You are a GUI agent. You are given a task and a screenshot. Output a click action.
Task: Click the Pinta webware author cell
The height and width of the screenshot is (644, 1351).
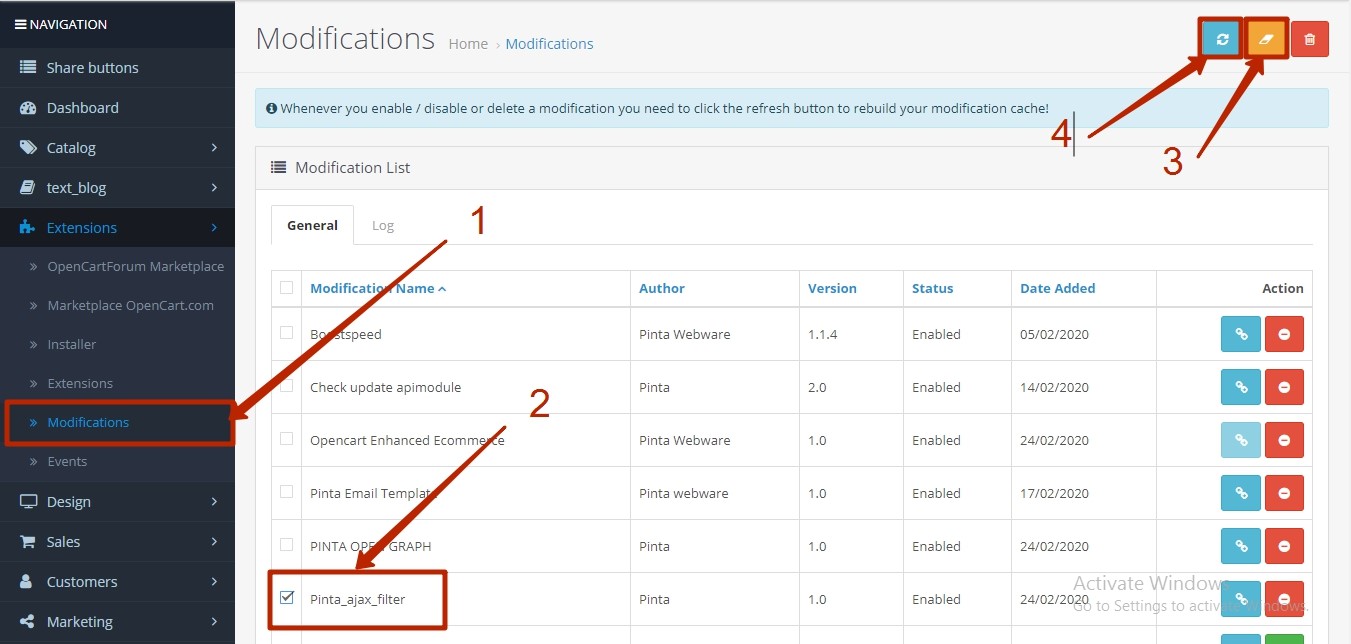coord(715,493)
